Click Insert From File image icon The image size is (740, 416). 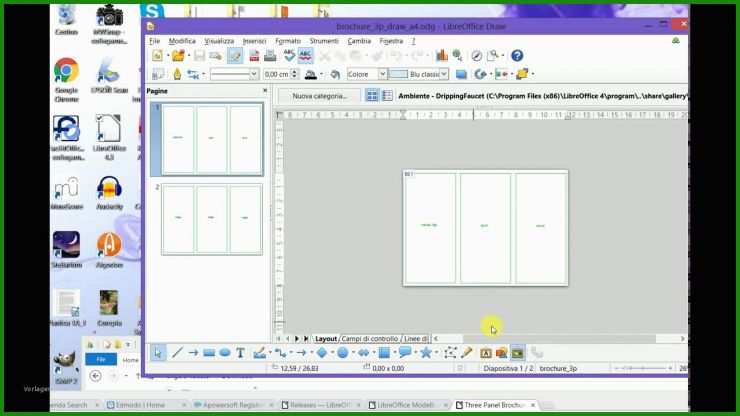[502, 353]
